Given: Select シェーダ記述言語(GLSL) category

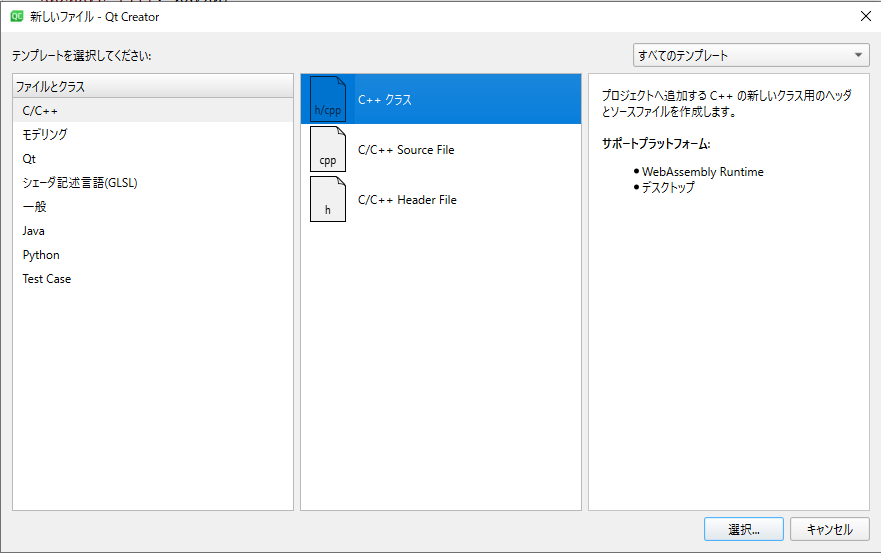Looking at the screenshot, I should 80,183.
